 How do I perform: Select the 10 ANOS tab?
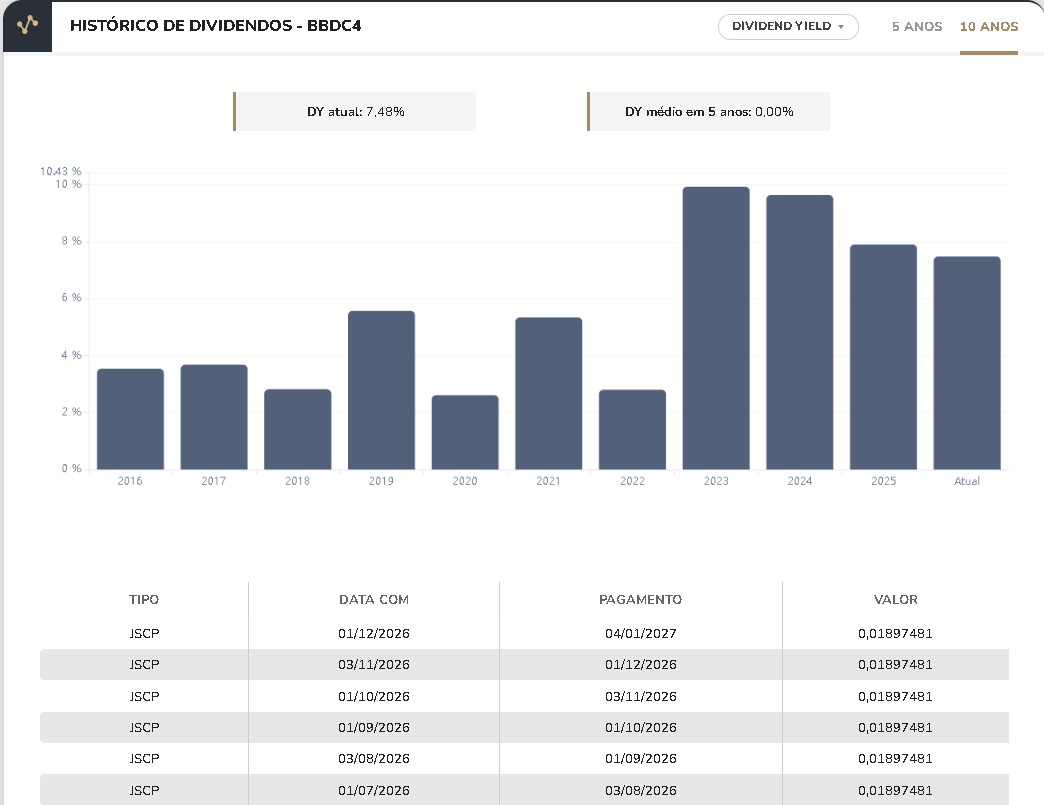pyautogui.click(x=989, y=27)
